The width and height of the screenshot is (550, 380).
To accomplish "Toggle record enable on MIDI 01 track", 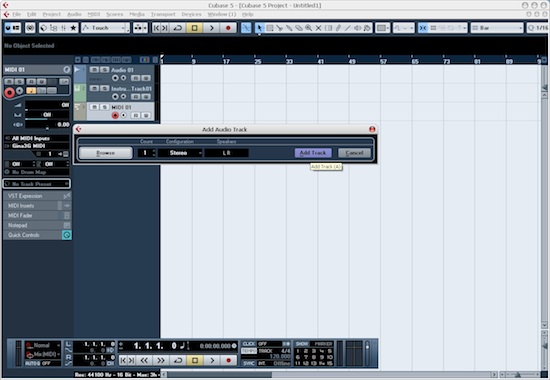I will click(x=115, y=115).
